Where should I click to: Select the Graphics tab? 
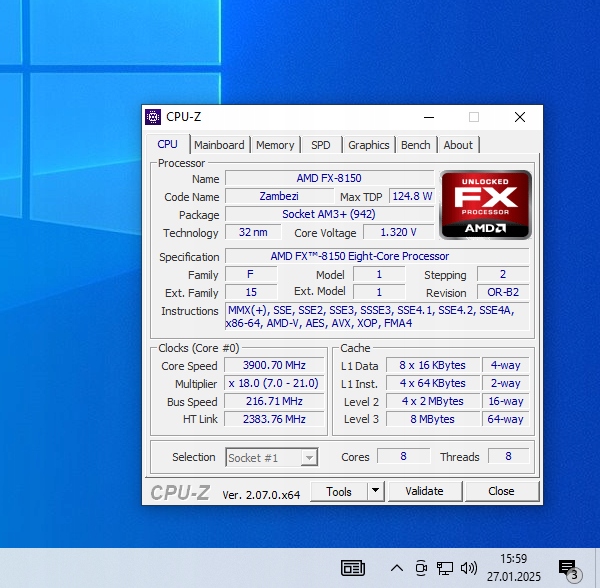click(x=368, y=145)
